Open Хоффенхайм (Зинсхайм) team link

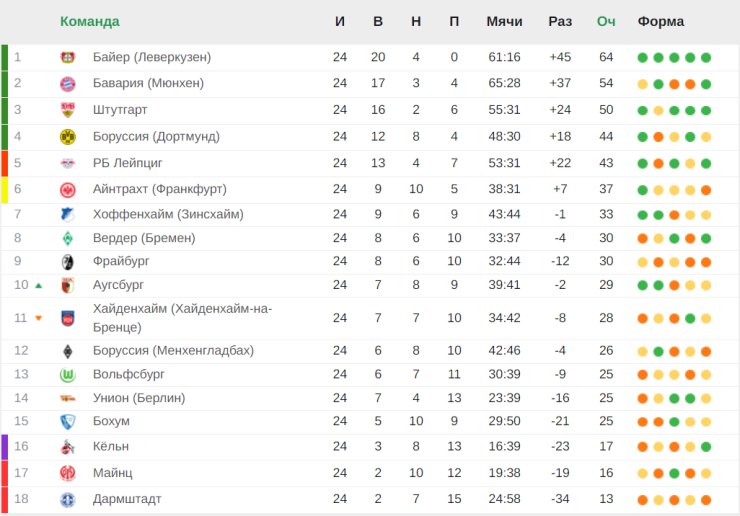(x=168, y=214)
